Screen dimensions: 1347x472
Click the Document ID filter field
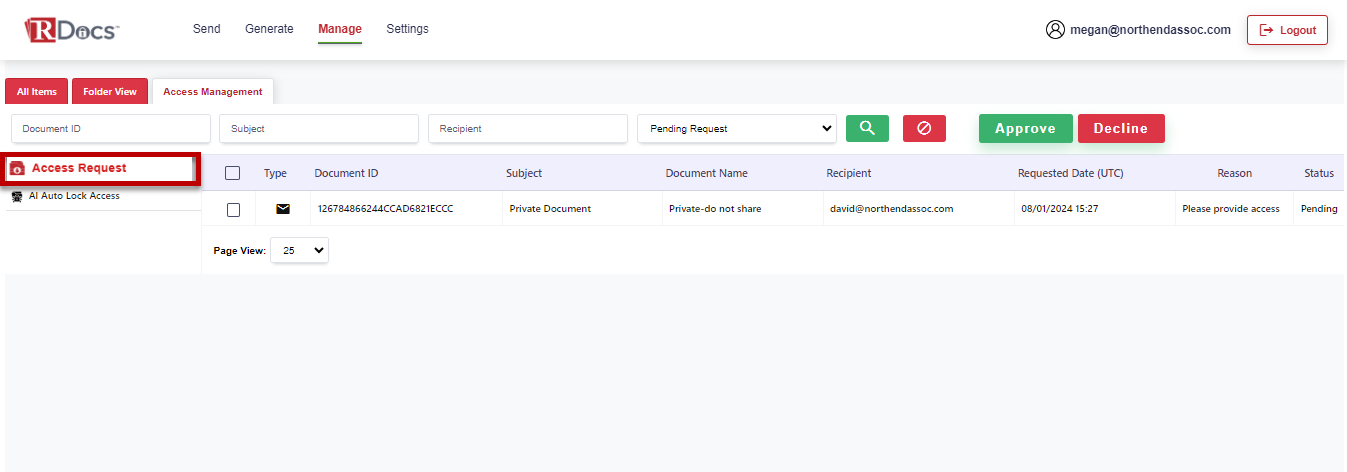click(x=111, y=128)
